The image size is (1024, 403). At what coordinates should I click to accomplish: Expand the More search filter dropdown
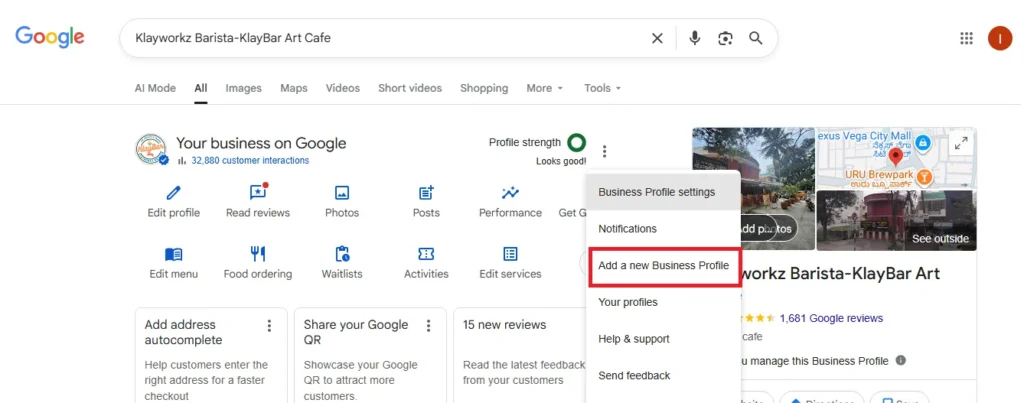pyautogui.click(x=545, y=88)
